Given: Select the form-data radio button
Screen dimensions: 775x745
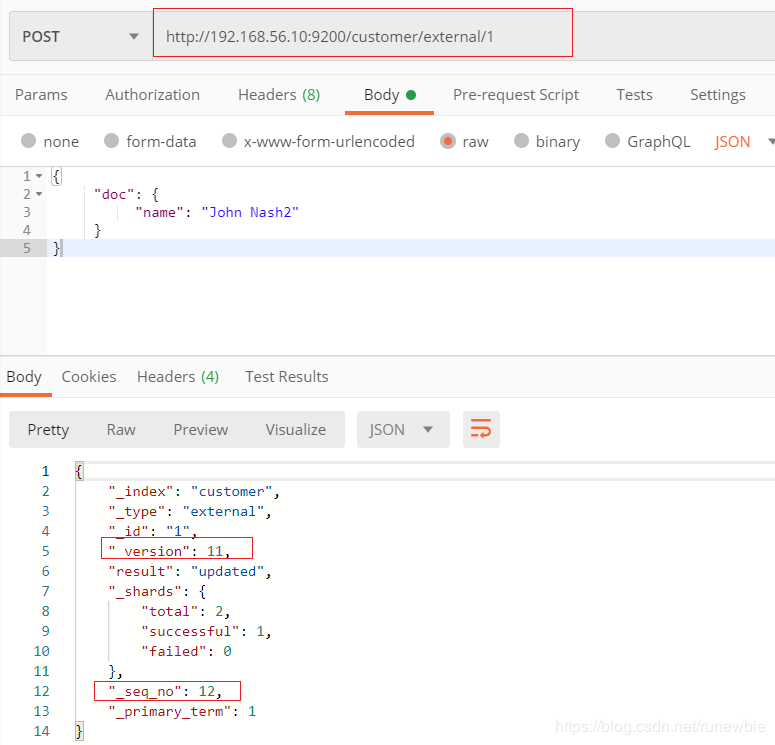Looking at the screenshot, I should pos(112,141).
